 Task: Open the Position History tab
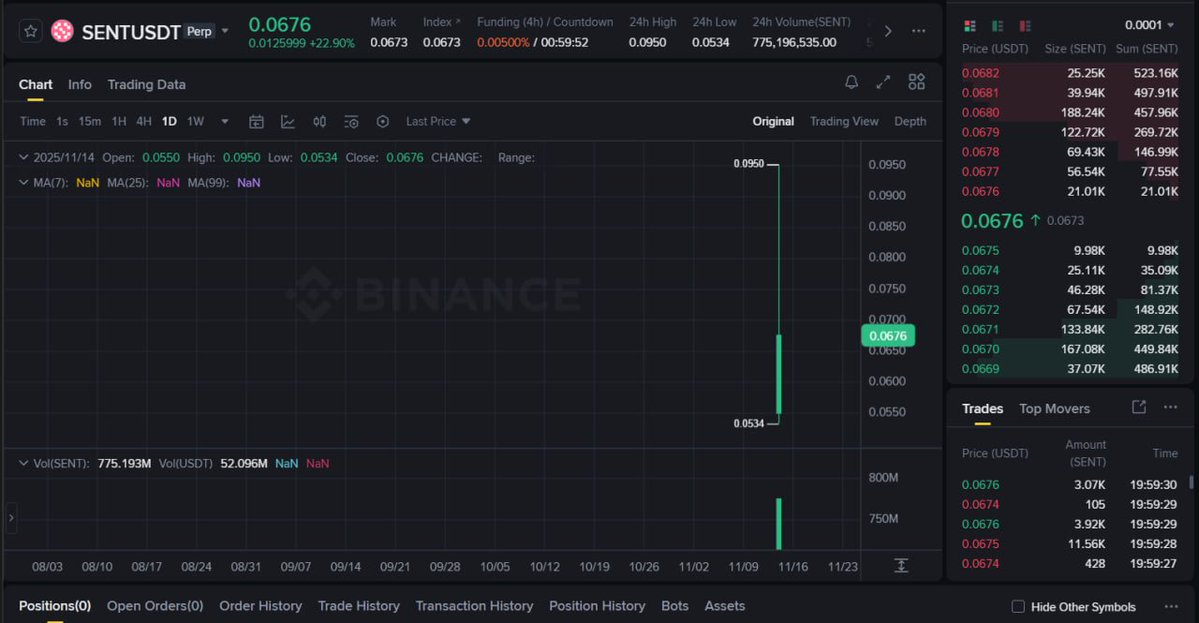tap(597, 606)
